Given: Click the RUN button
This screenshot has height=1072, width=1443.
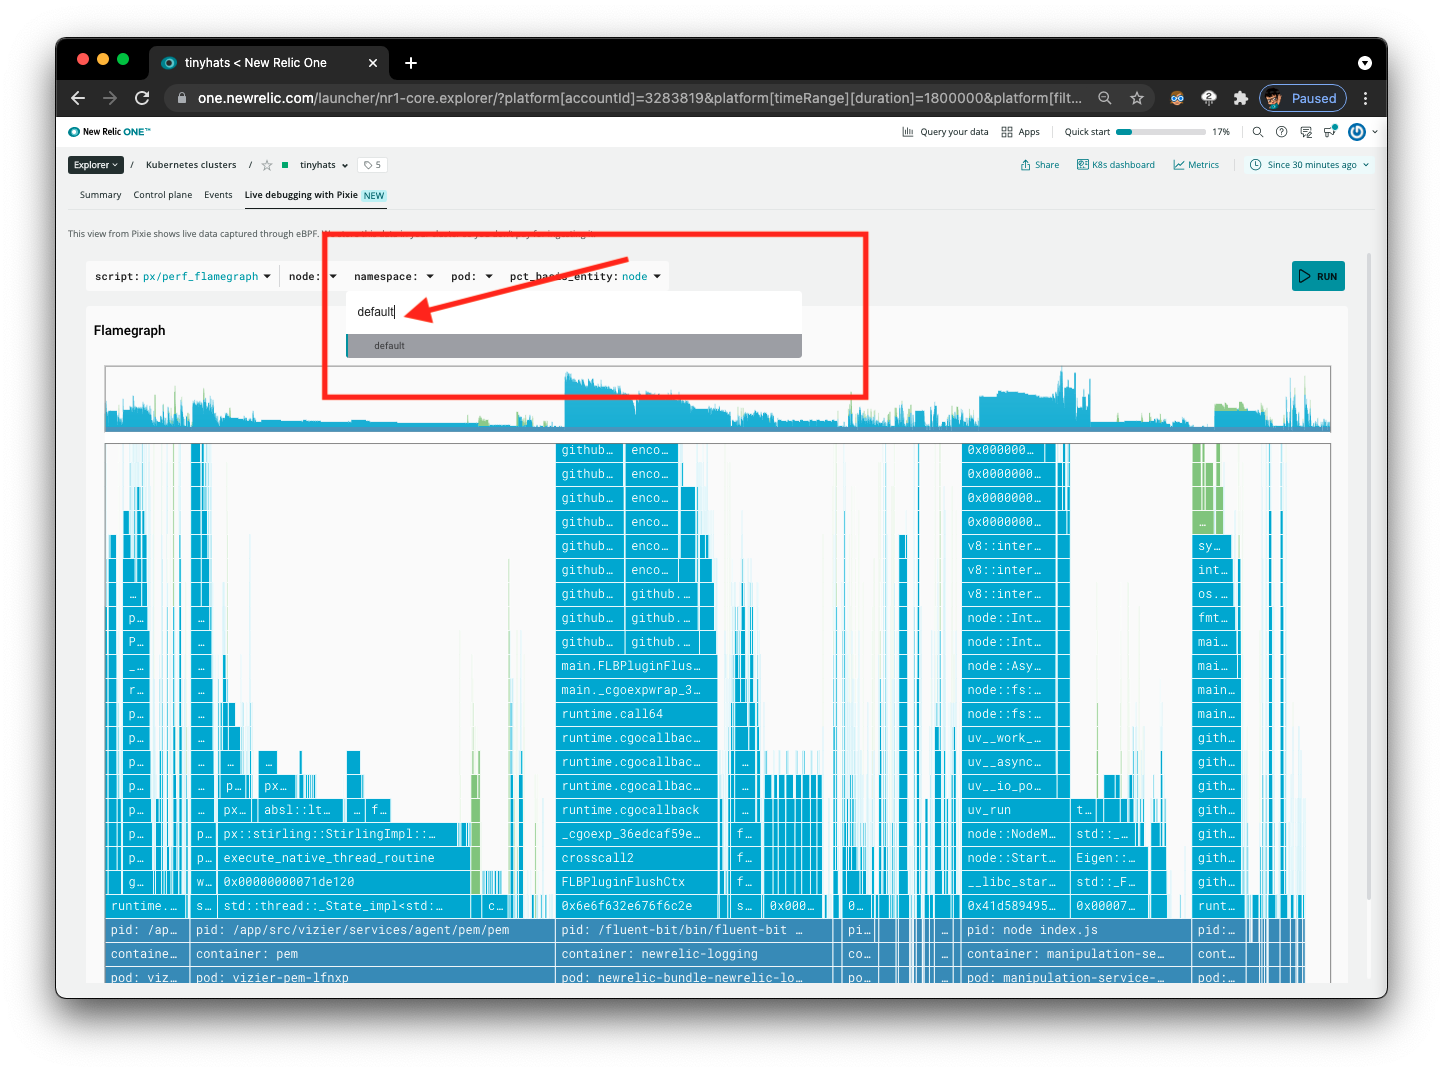Looking at the screenshot, I should click(1318, 276).
